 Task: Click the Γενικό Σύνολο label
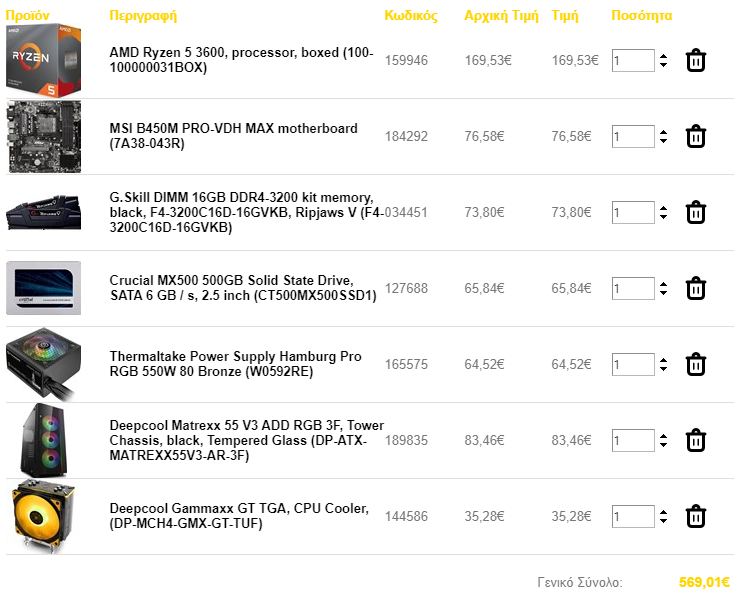tap(580, 582)
